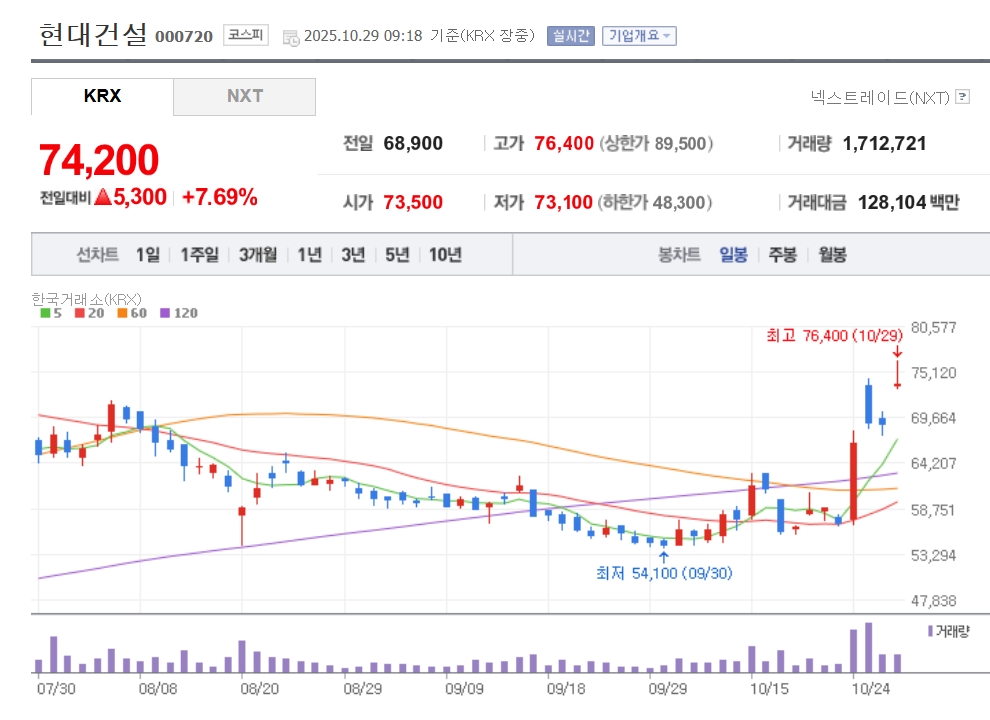Select the 1일 line chart period
Screen dimensions: 990x720
[148, 255]
